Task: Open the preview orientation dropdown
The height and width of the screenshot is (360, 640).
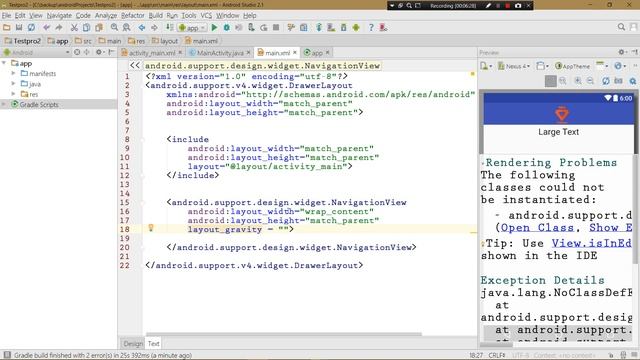Action: (x=542, y=66)
